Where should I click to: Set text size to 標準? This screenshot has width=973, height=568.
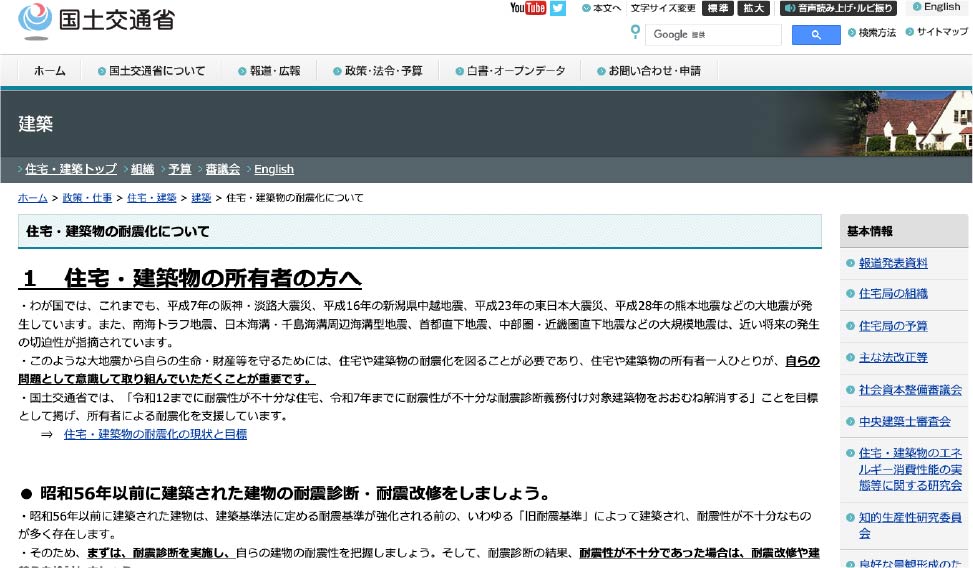pyautogui.click(x=718, y=8)
